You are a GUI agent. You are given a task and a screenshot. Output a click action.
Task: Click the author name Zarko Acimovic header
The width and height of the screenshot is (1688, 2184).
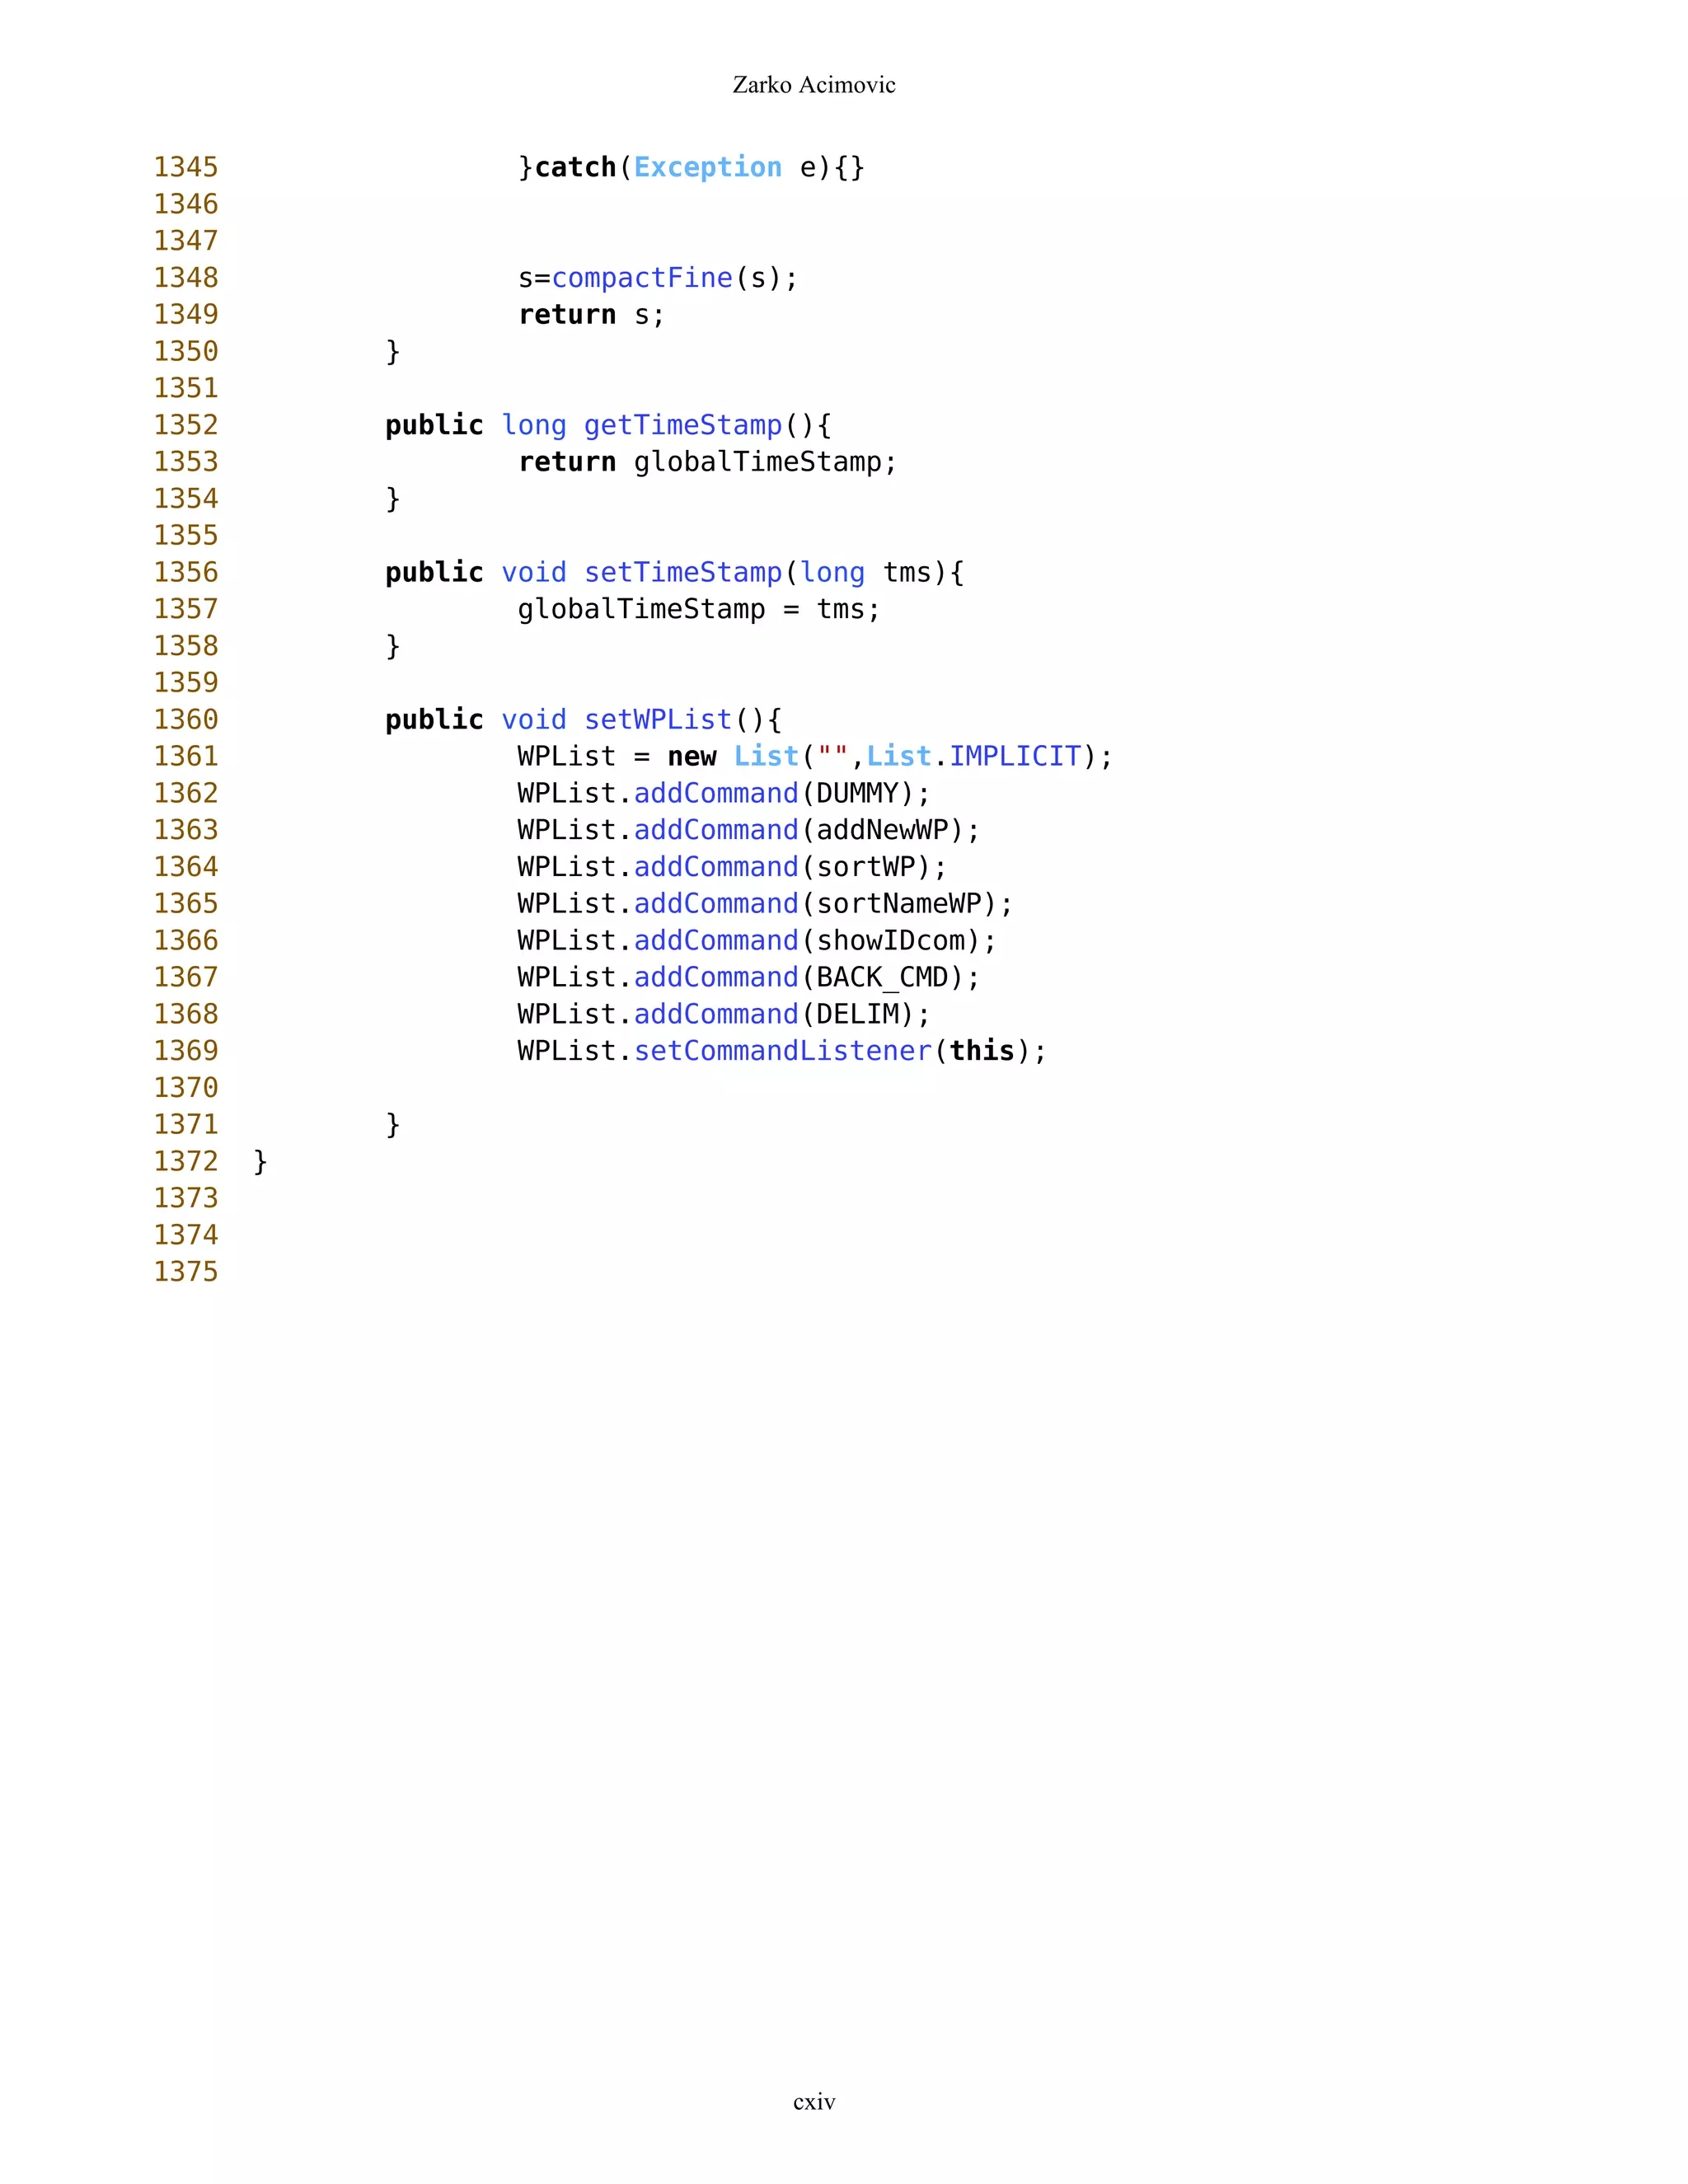pyautogui.click(x=813, y=85)
